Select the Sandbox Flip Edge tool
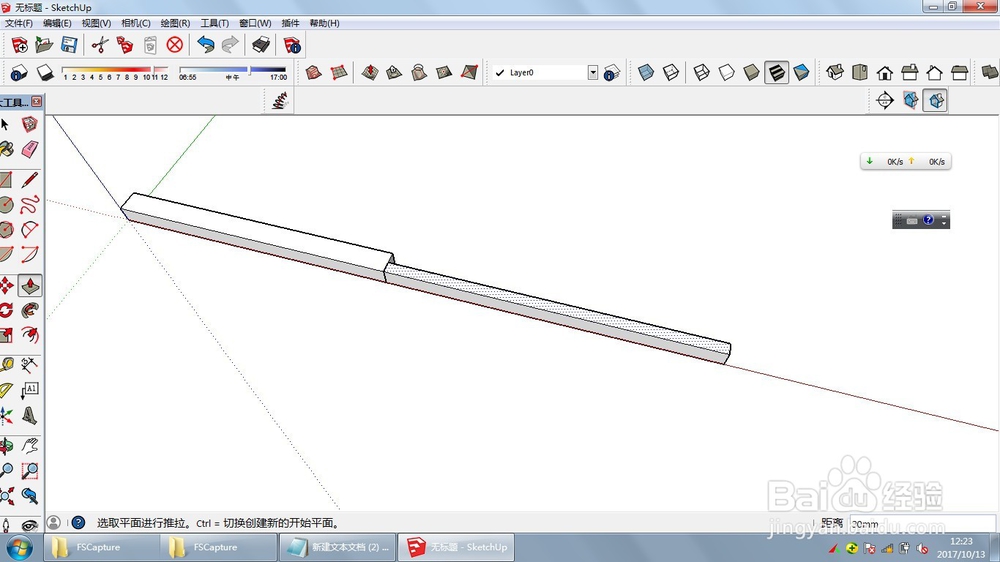 tap(469, 73)
